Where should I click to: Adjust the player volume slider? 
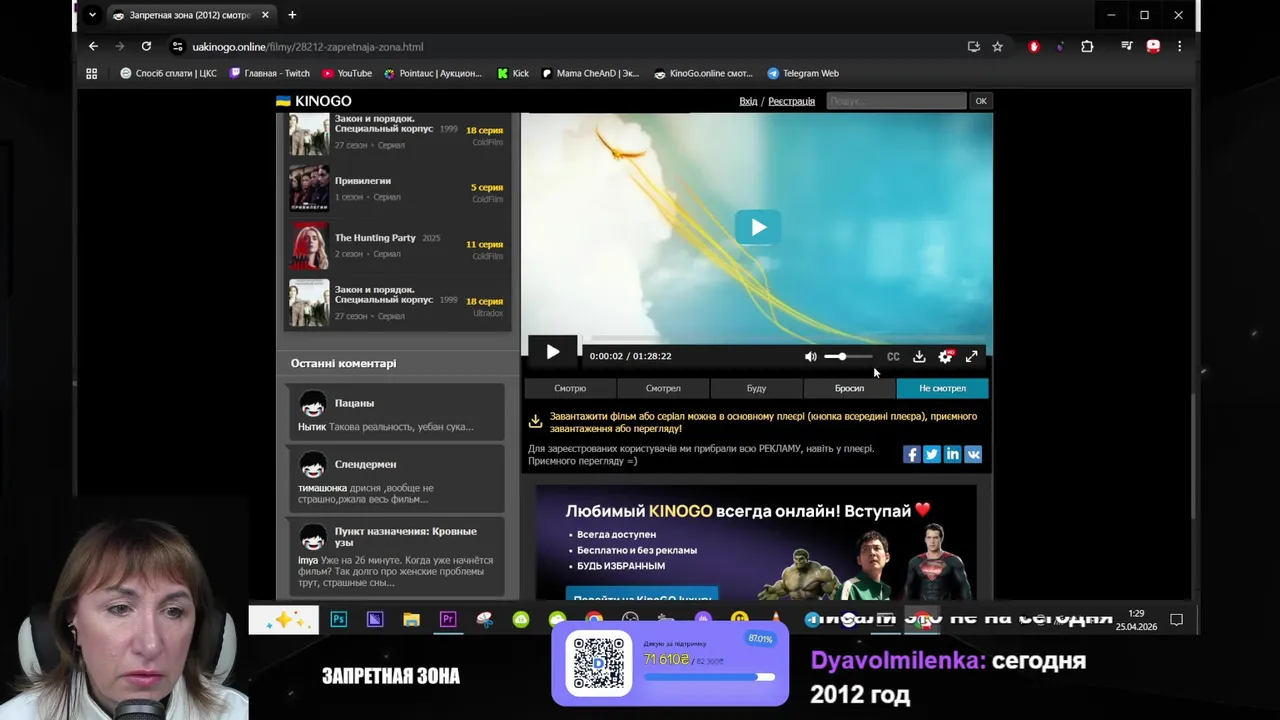(848, 356)
